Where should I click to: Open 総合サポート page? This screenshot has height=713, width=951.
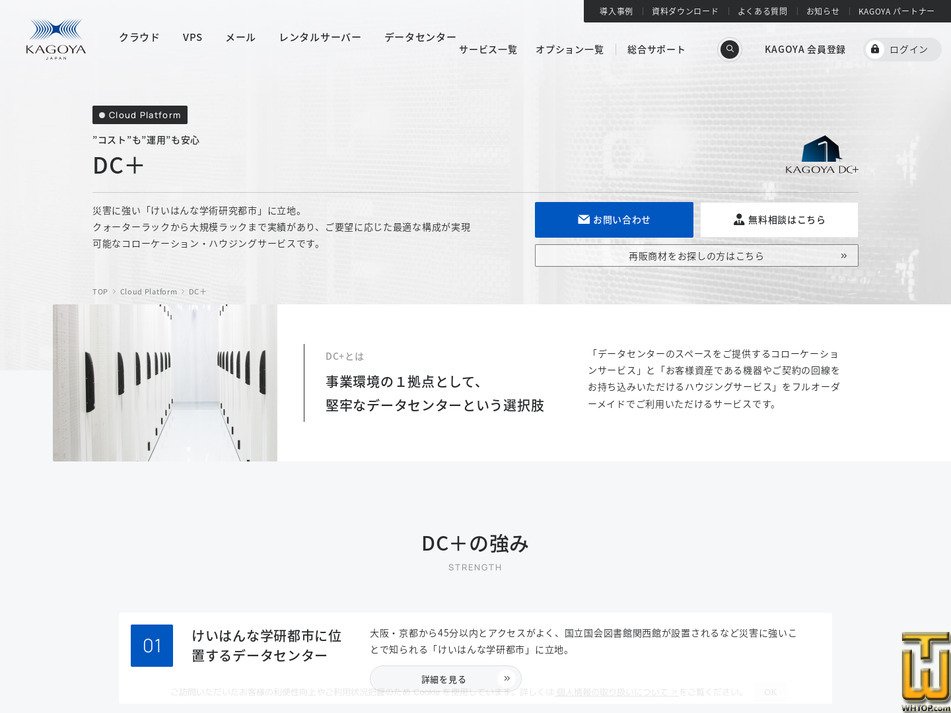click(656, 50)
